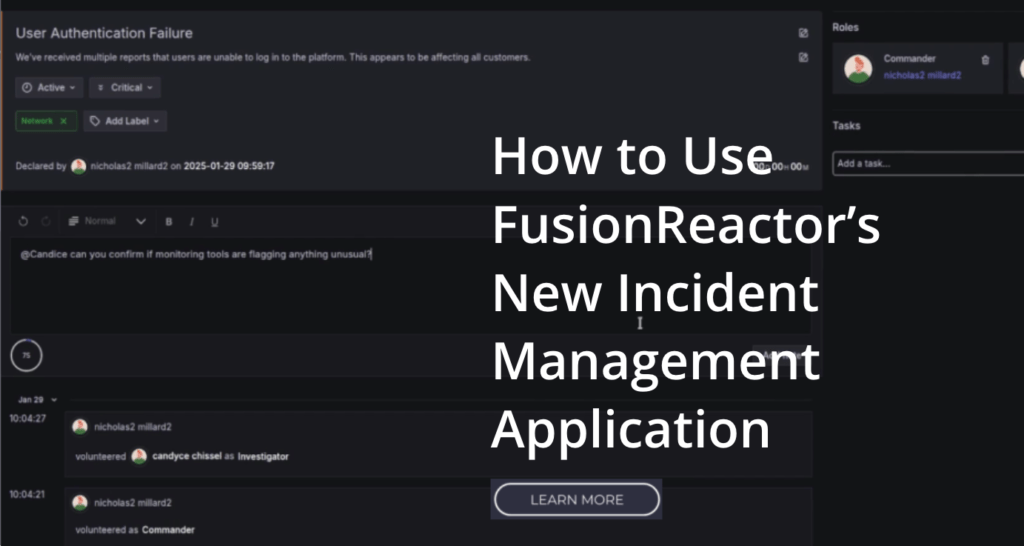1024x546 pixels.
Task: Click the declared date 2025-01-29 09:59:17
Action: point(229,166)
